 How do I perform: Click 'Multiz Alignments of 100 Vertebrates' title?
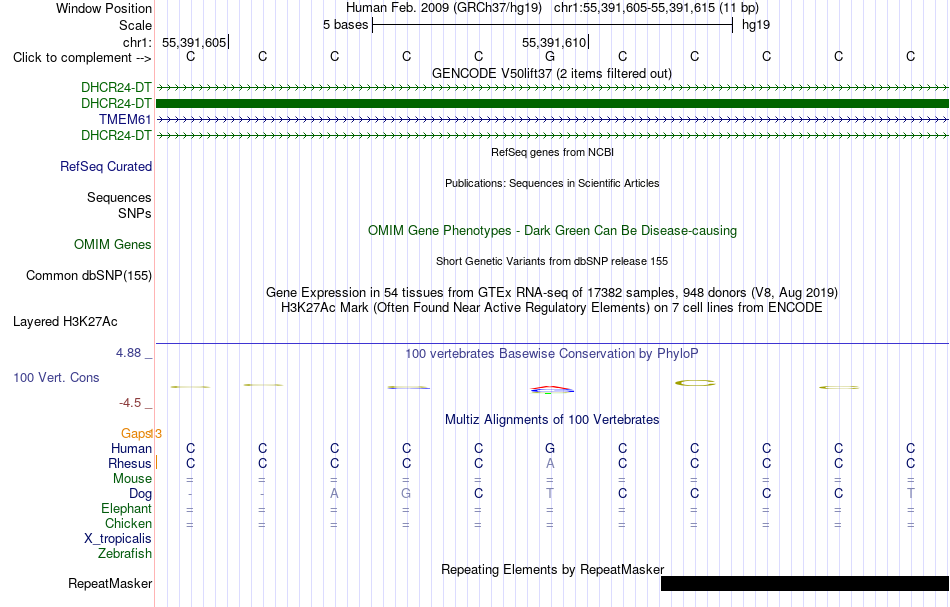tap(552, 419)
